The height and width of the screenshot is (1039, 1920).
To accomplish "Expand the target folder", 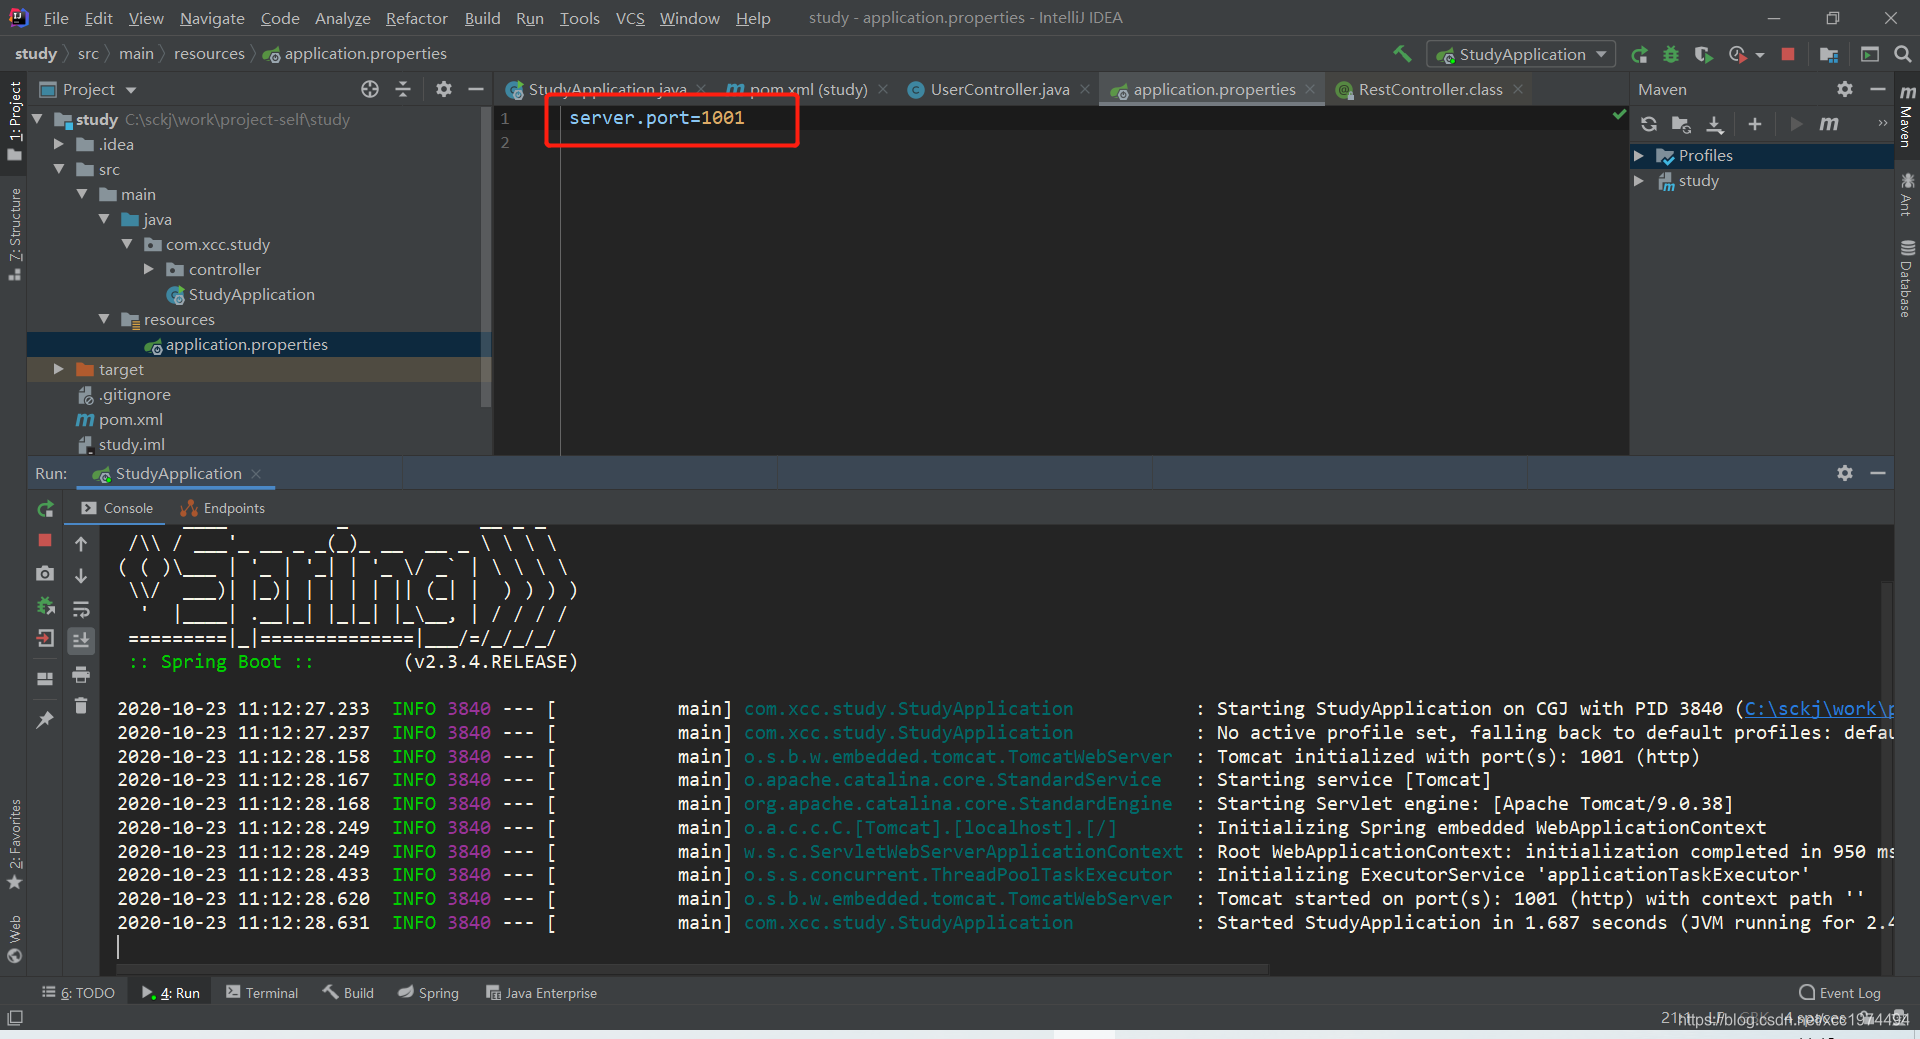I will click(x=59, y=369).
